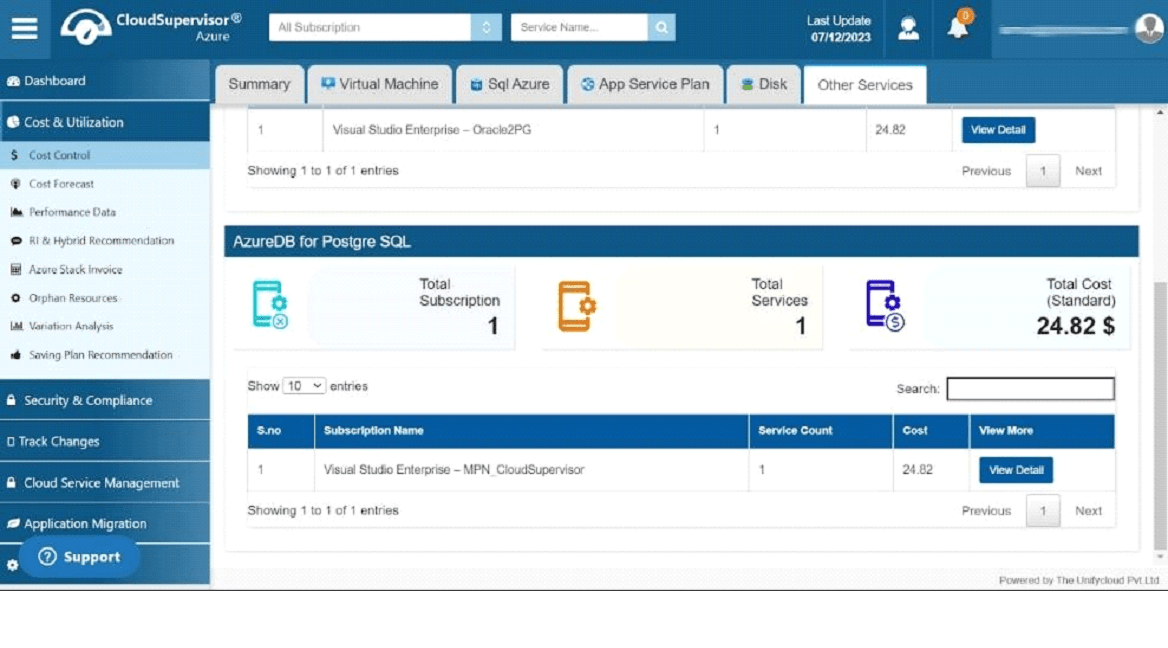
Task: Click the orange Total Services icon
Action: [x=577, y=305]
